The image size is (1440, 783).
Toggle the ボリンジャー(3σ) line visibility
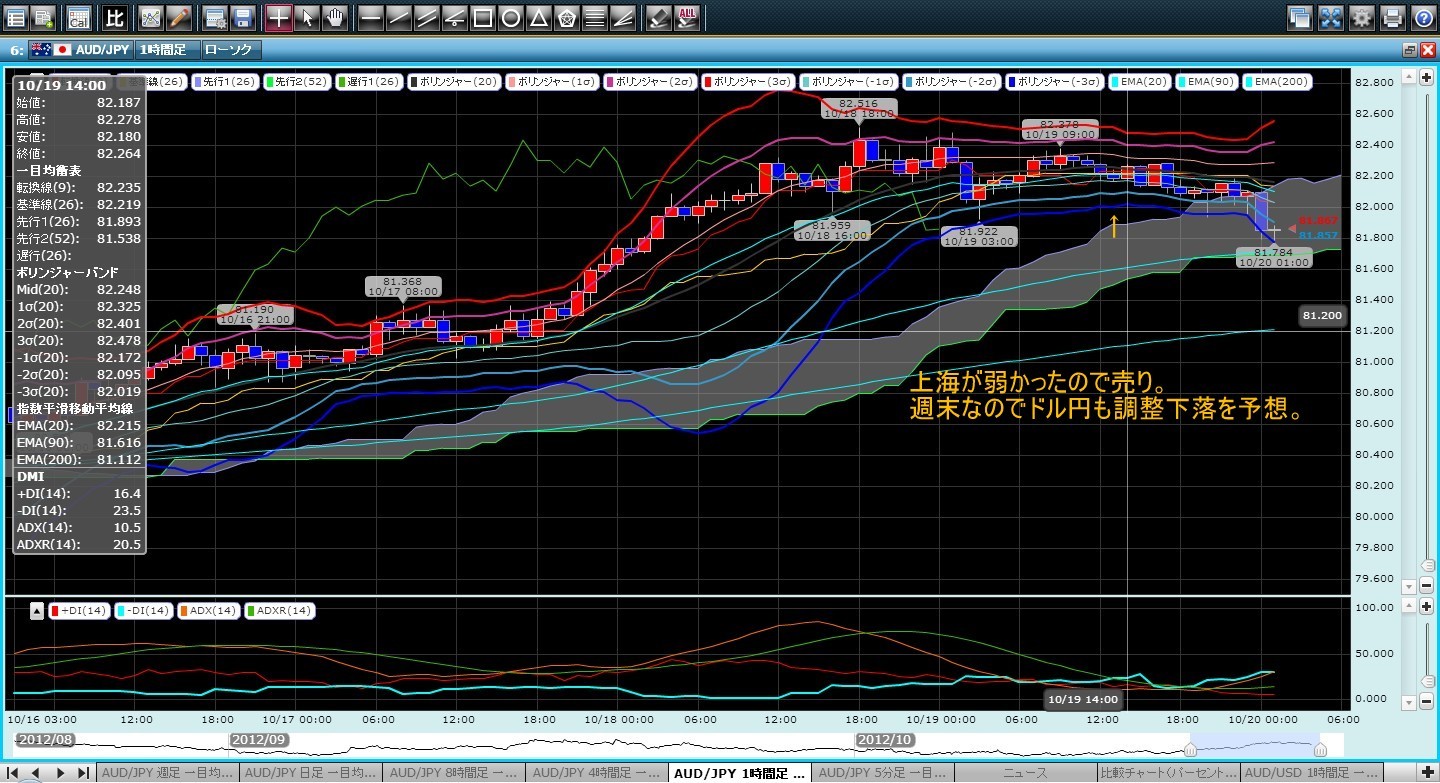(747, 82)
